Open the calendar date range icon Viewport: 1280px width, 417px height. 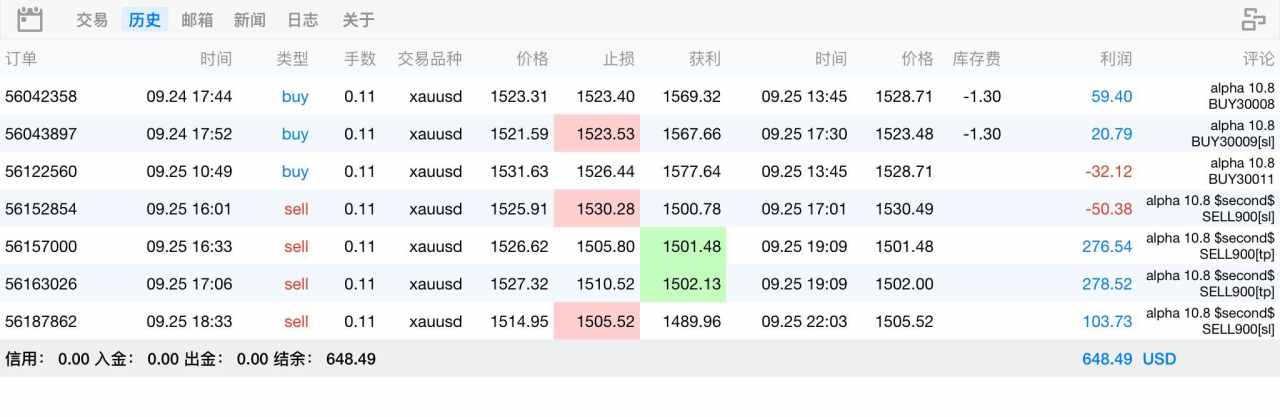[30, 19]
